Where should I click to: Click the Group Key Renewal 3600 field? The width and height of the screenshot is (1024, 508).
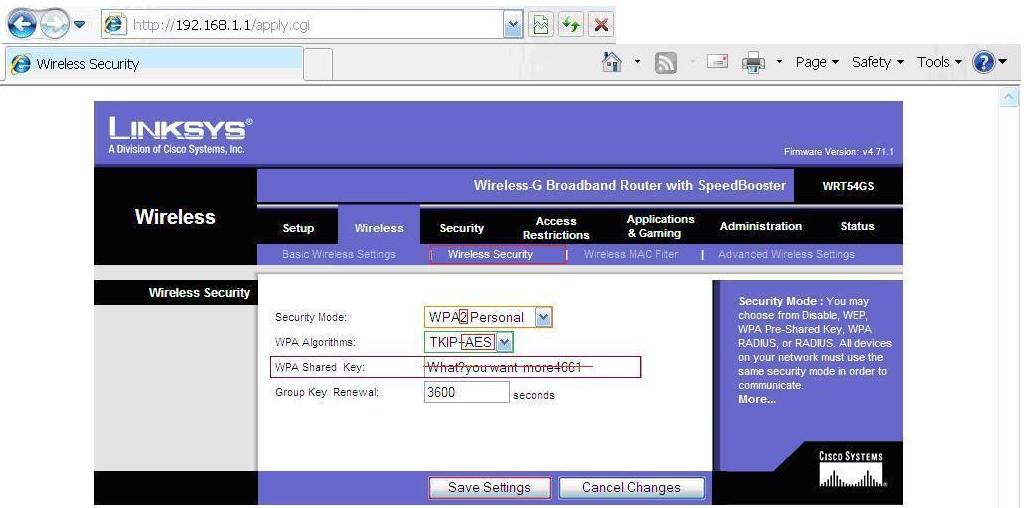pyautogui.click(x=466, y=392)
